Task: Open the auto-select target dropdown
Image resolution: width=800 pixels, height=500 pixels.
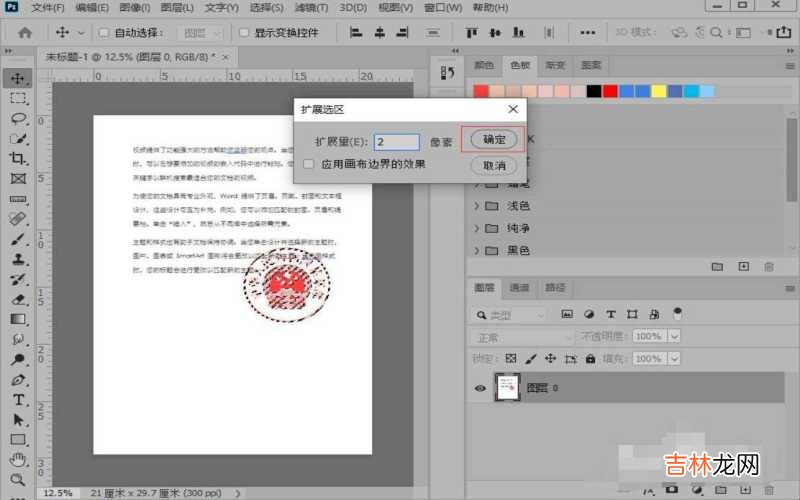Action: pos(200,33)
